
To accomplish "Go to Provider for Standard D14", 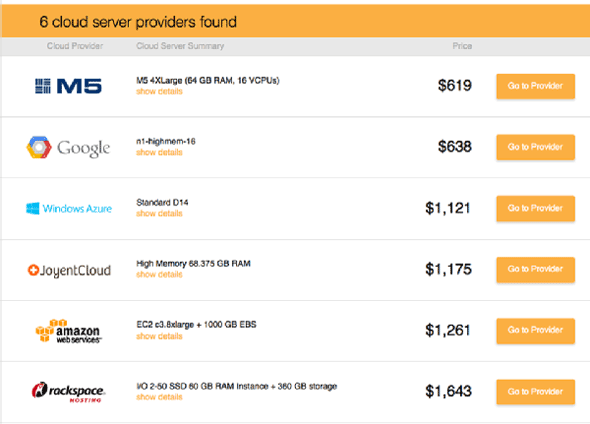I will coord(535,208).
